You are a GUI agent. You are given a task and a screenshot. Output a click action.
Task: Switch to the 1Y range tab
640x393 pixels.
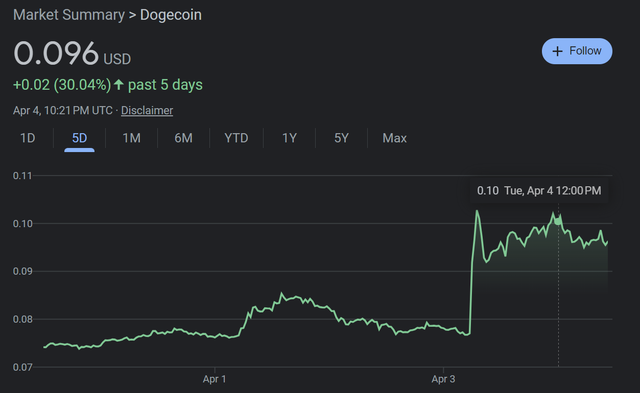(289, 138)
